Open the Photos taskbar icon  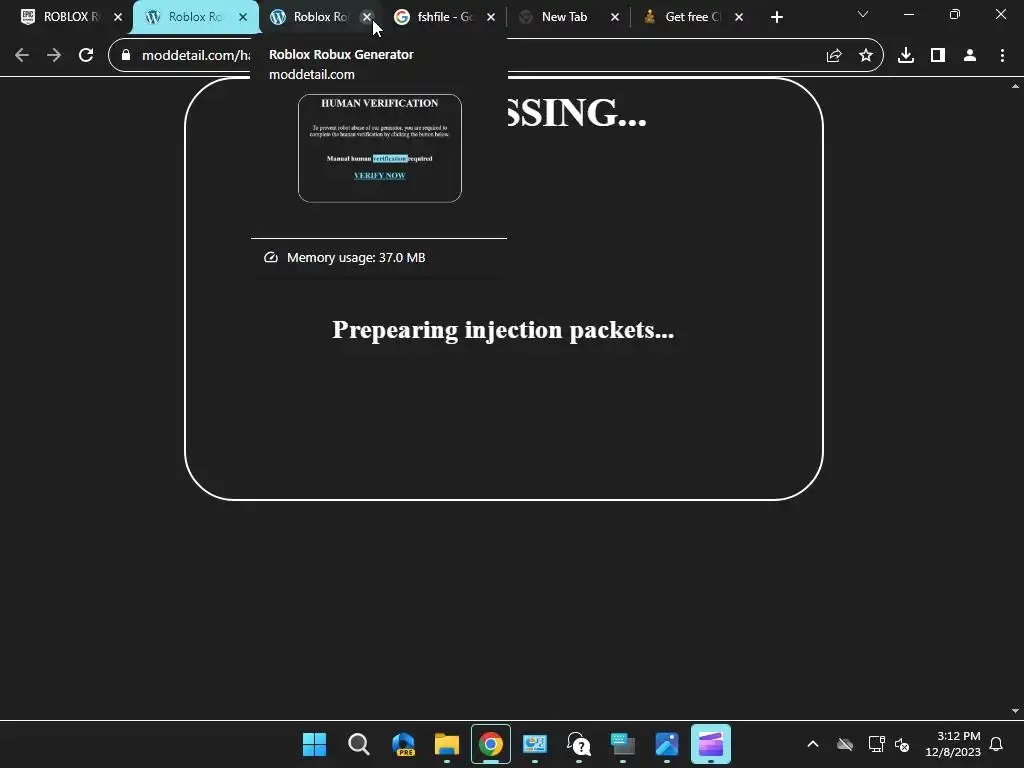click(x=667, y=744)
